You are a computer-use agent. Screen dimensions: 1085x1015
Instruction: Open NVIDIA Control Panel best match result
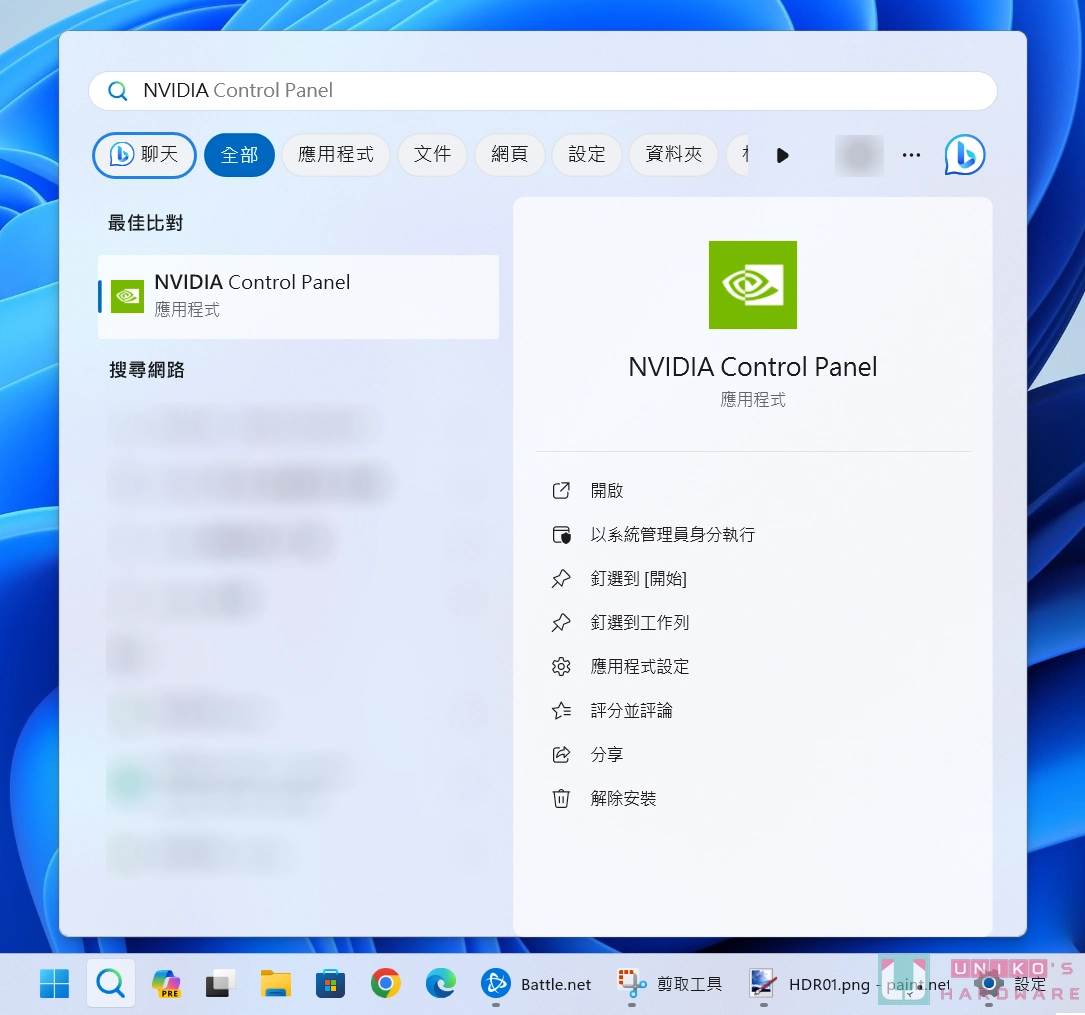tap(298, 297)
